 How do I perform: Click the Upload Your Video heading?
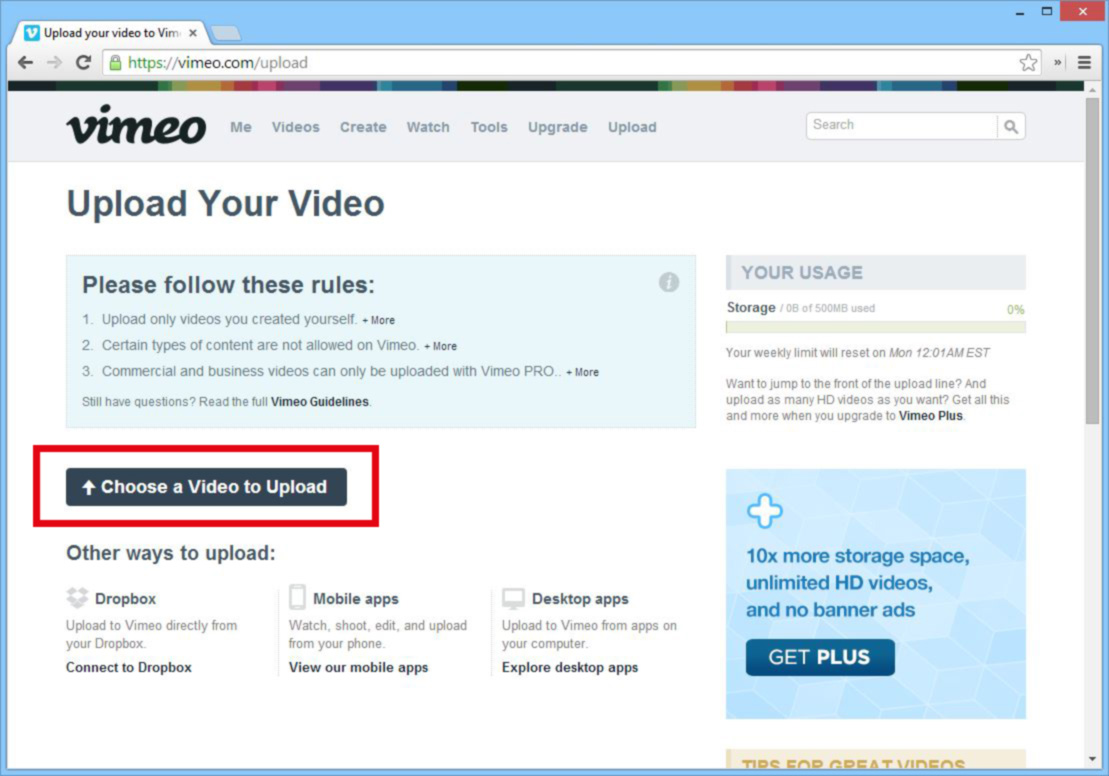pyautogui.click(x=226, y=204)
